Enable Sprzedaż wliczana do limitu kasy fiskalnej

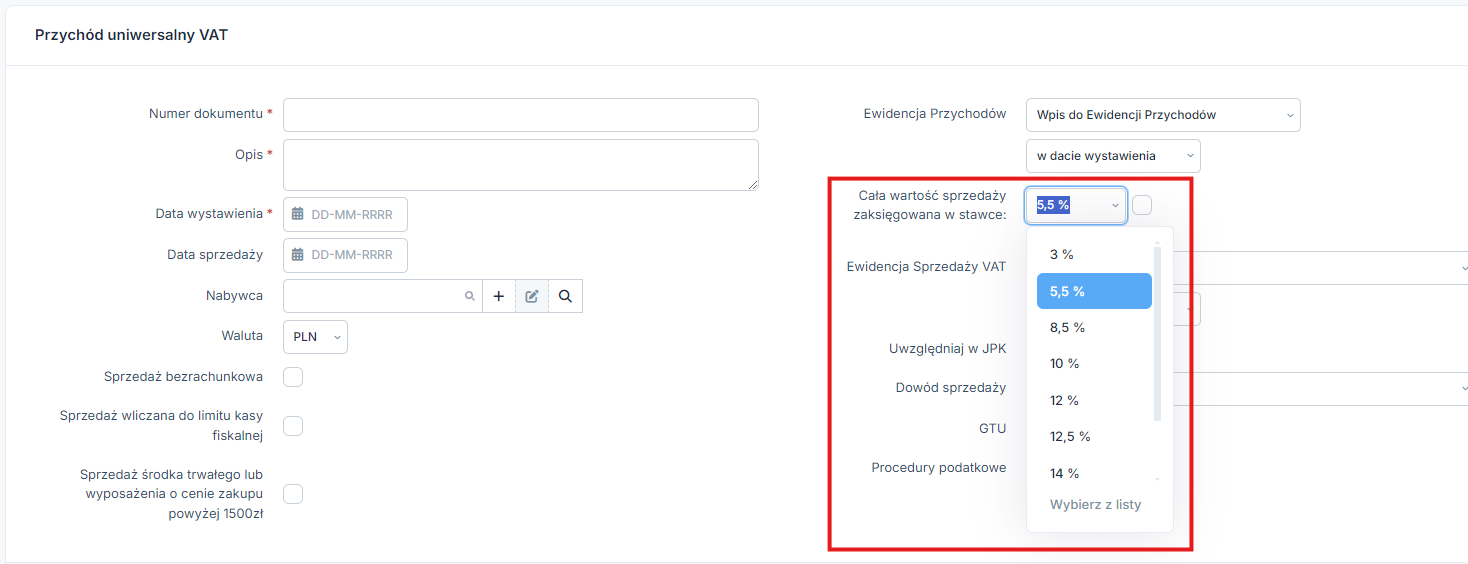tap(293, 426)
